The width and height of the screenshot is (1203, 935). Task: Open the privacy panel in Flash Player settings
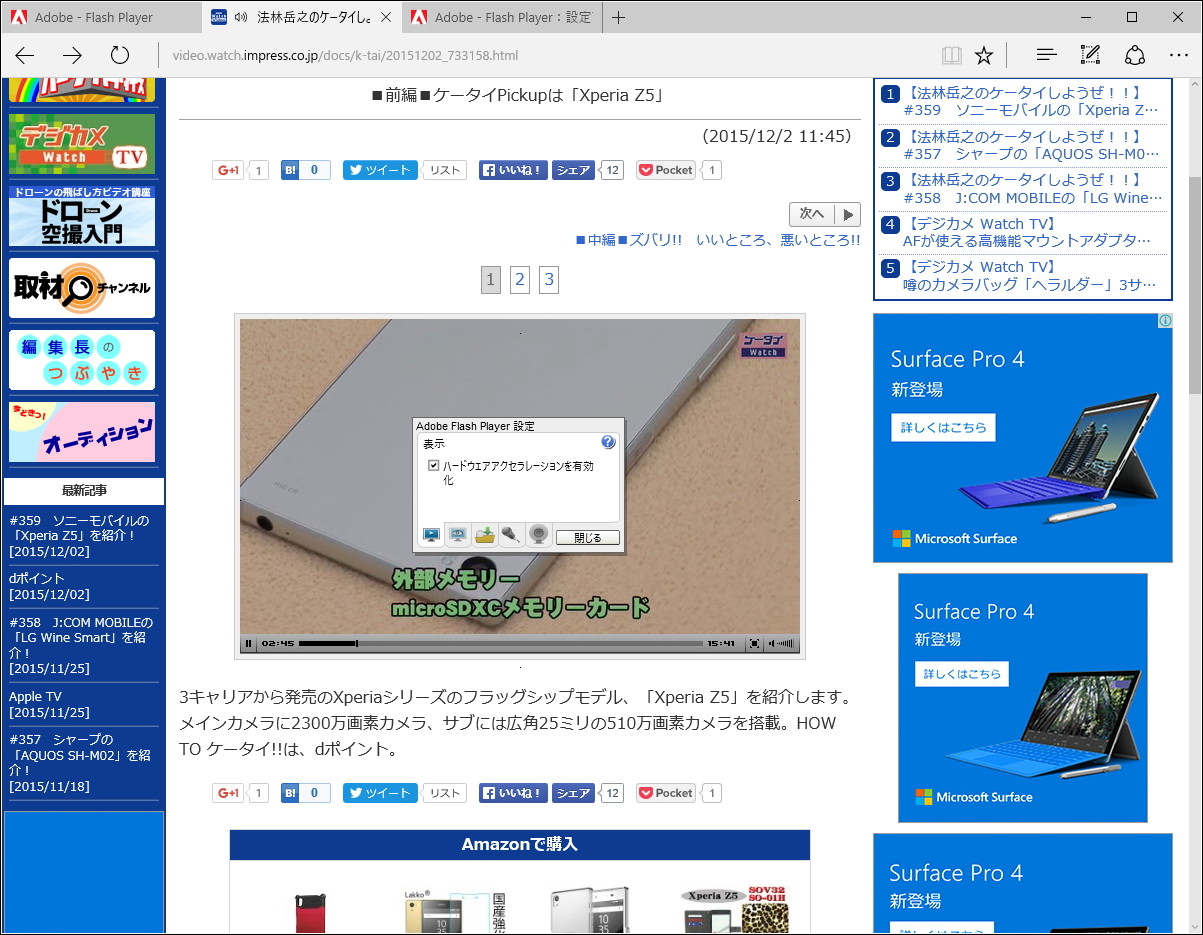pyautogui.click(x=457, y=535)
